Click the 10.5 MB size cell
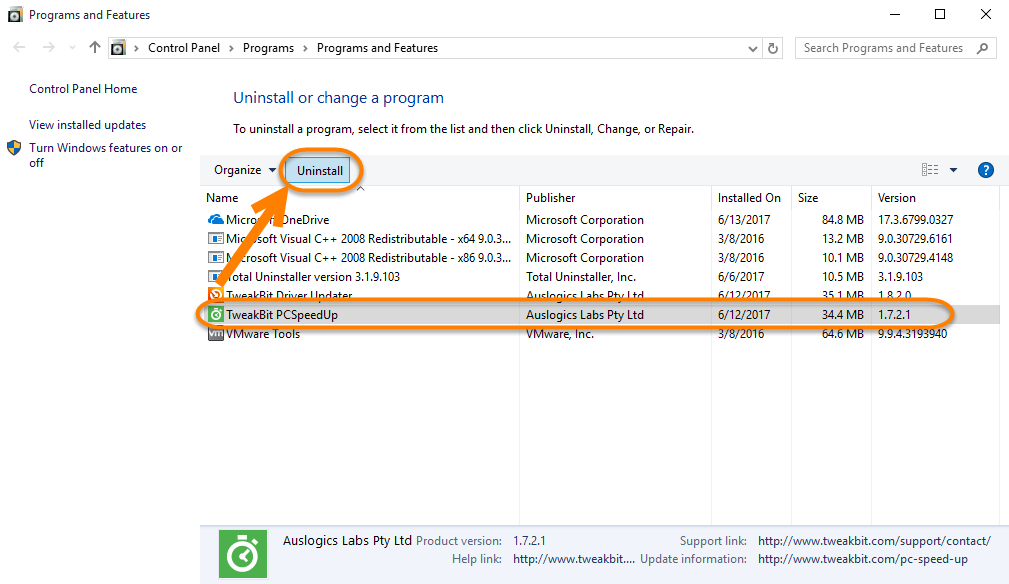1009x584 pixels. (842, 277)
